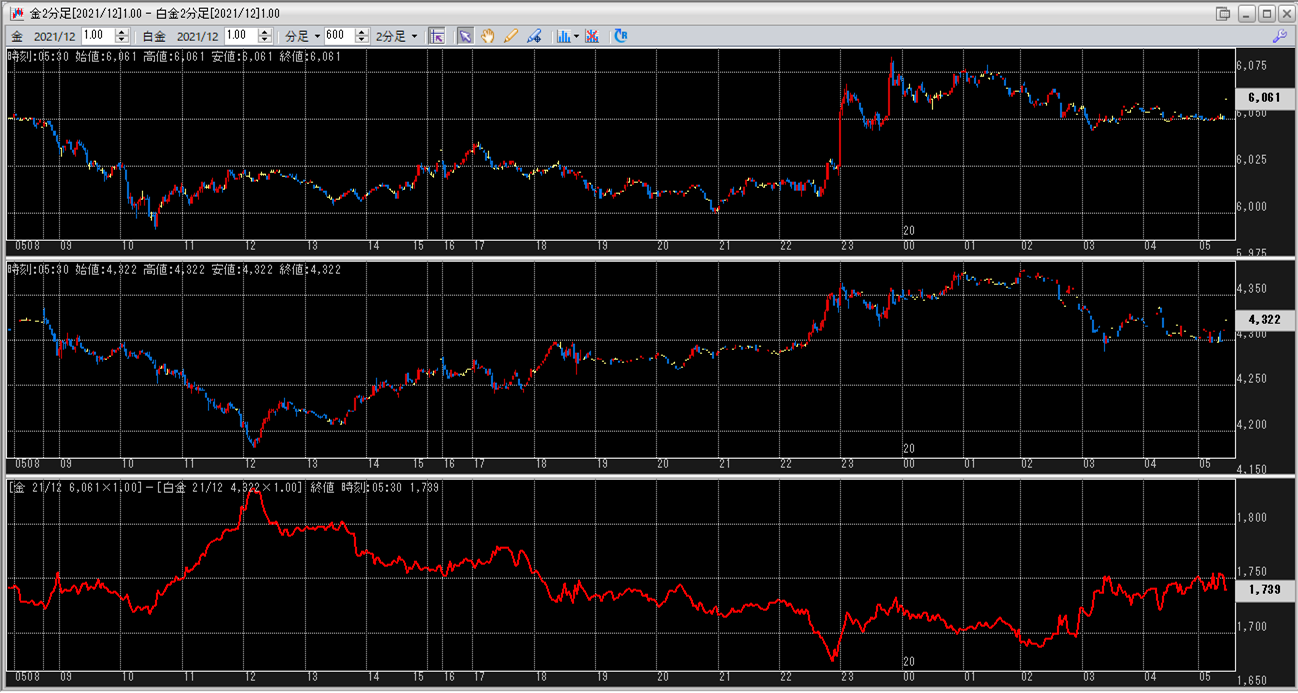
Task: Activate the hand pan tool
Action: (488, 36)
